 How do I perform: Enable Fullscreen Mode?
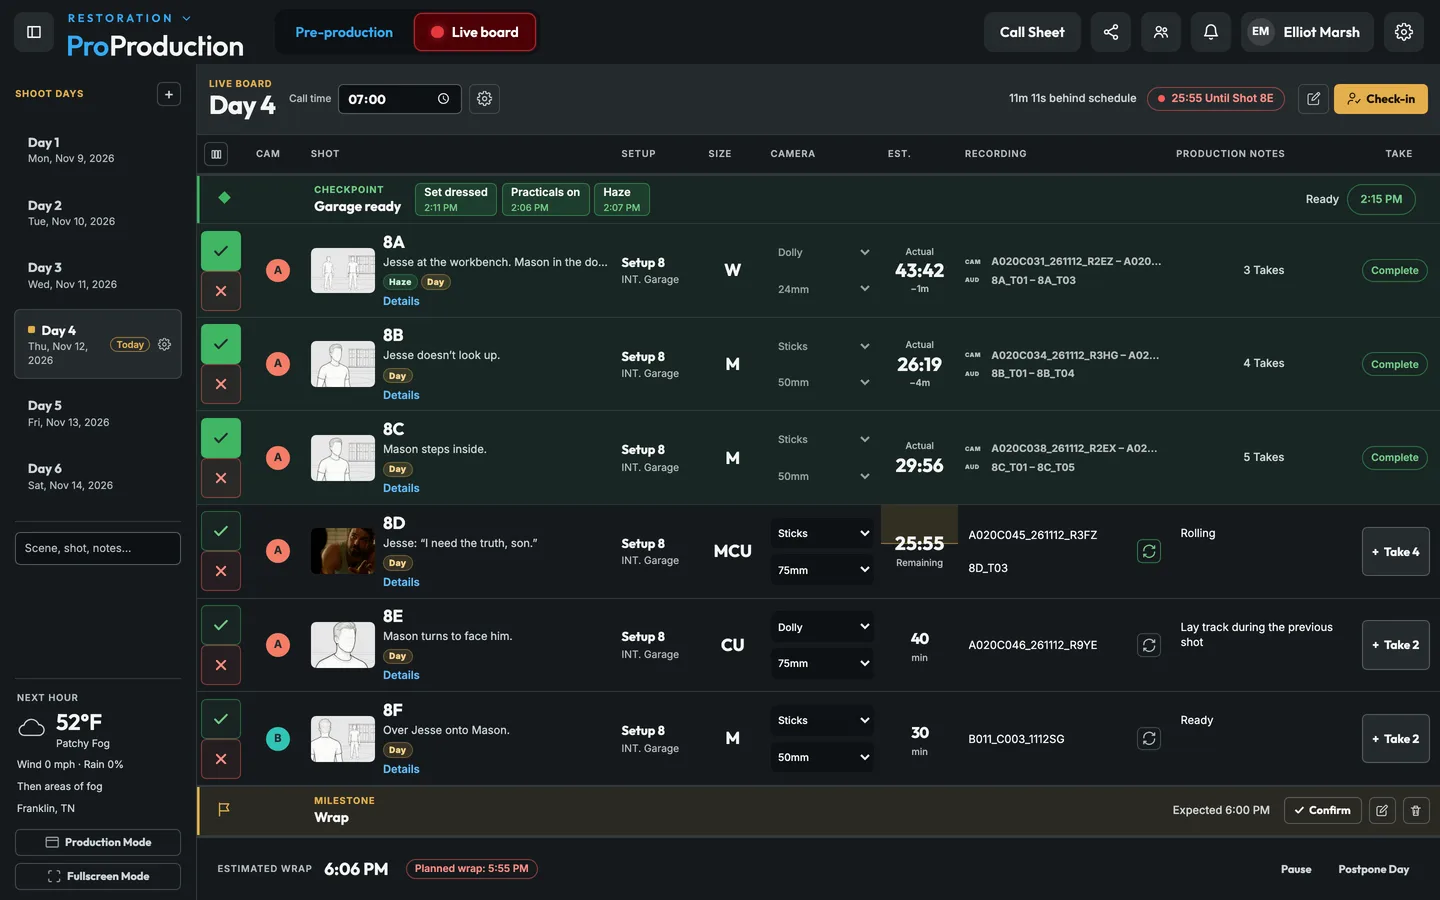coord(98,876)
